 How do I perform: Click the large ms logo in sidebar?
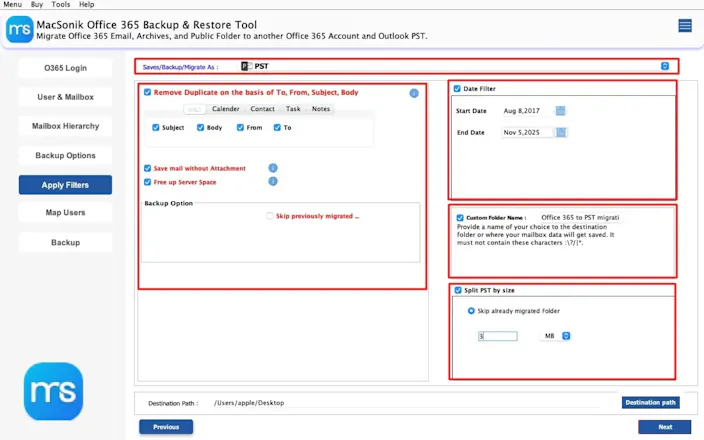tap(53, 391)
